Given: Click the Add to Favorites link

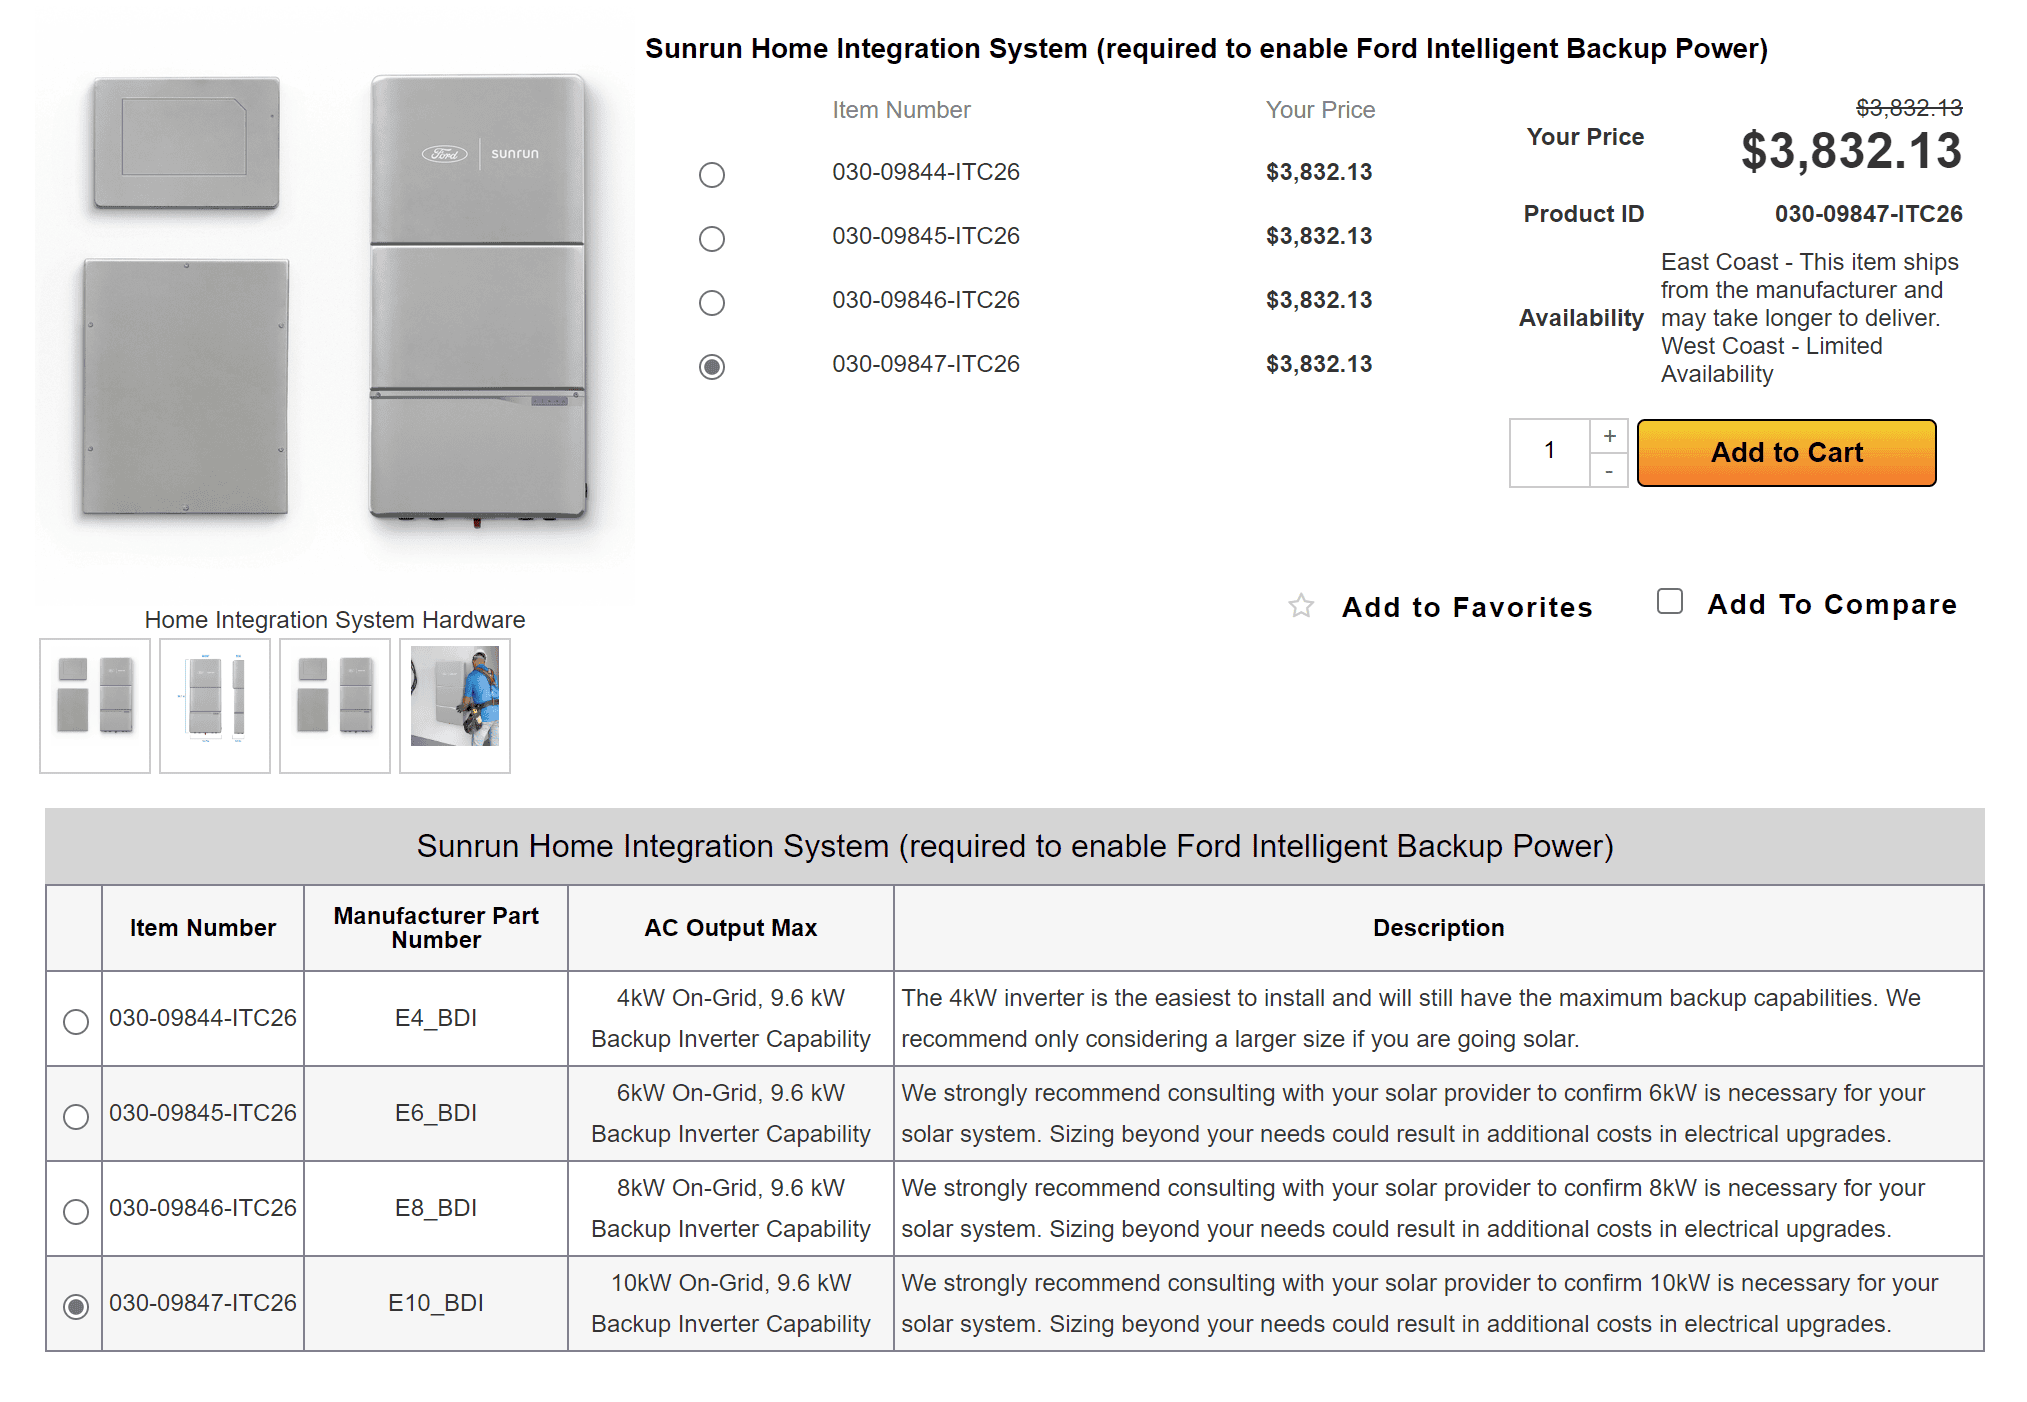Looking at the screenshot, I should point(1467,607).
